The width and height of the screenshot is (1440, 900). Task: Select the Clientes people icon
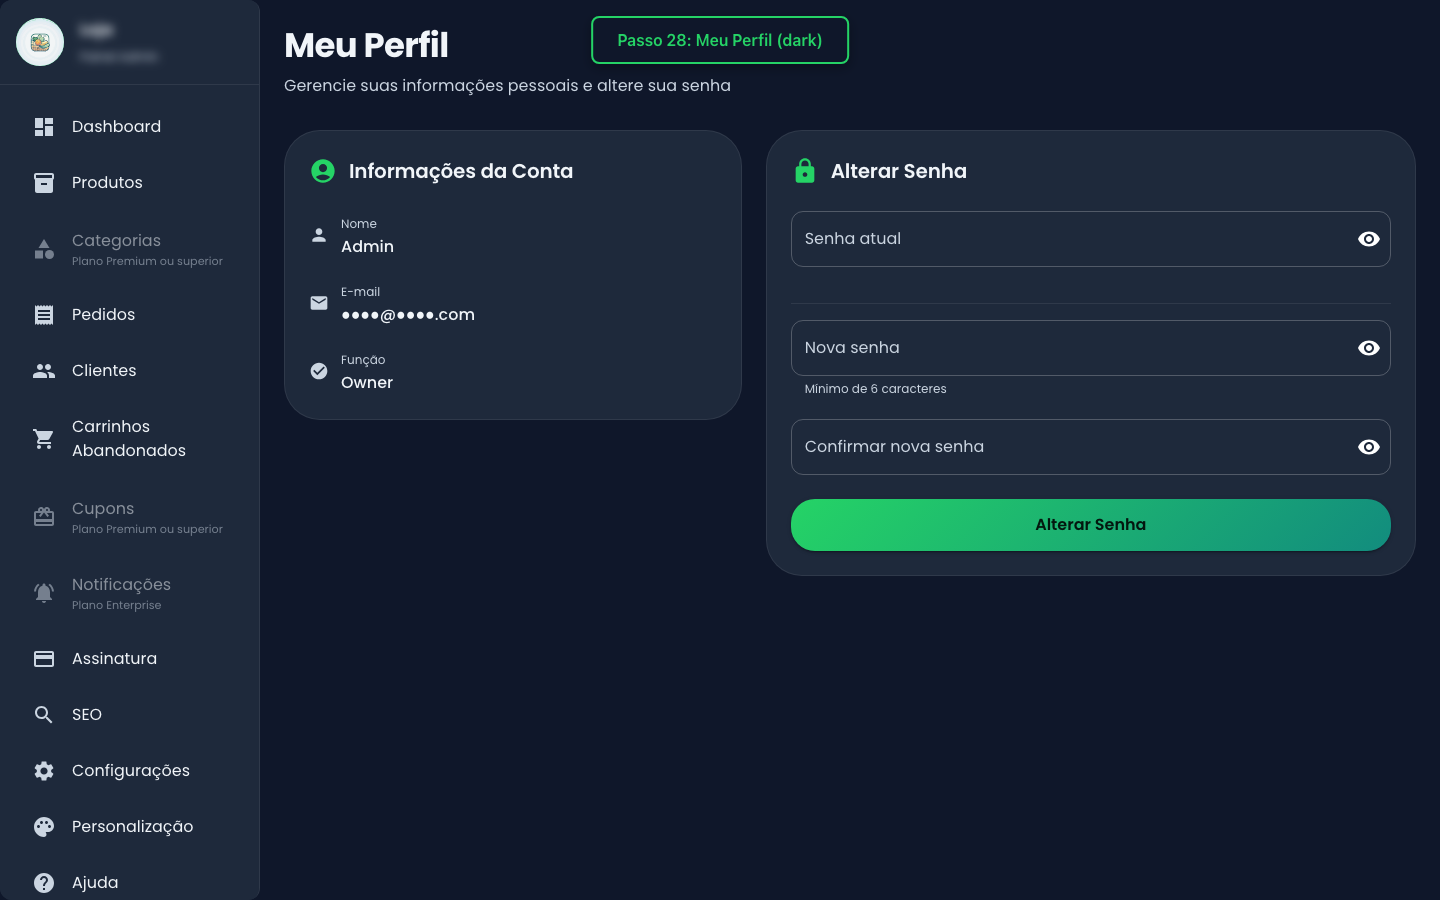click(x=44, y=370)
